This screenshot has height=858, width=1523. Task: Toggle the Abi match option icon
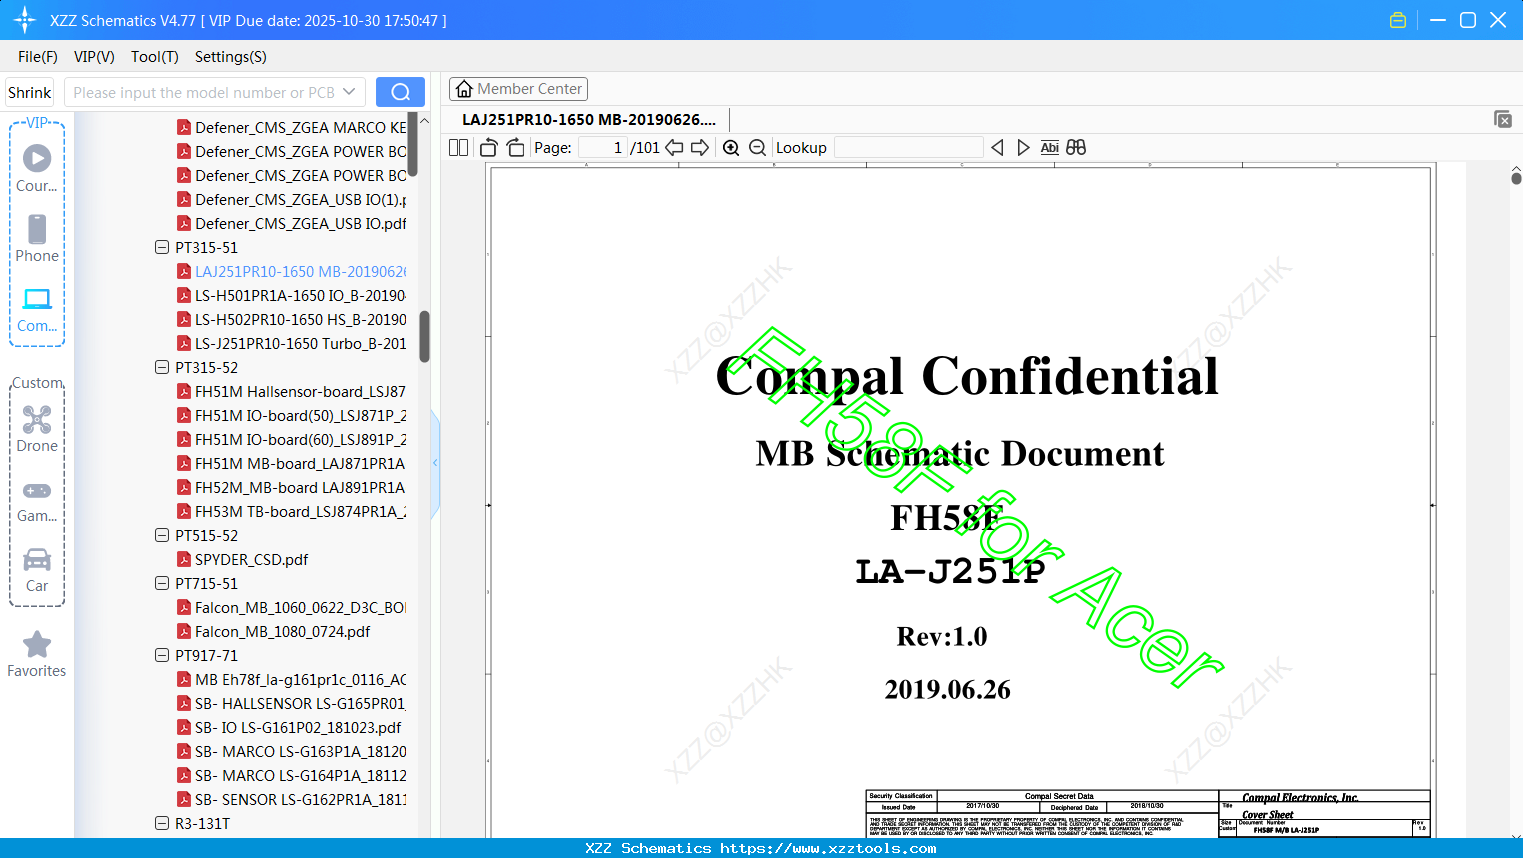click(x=1049, y=148)
